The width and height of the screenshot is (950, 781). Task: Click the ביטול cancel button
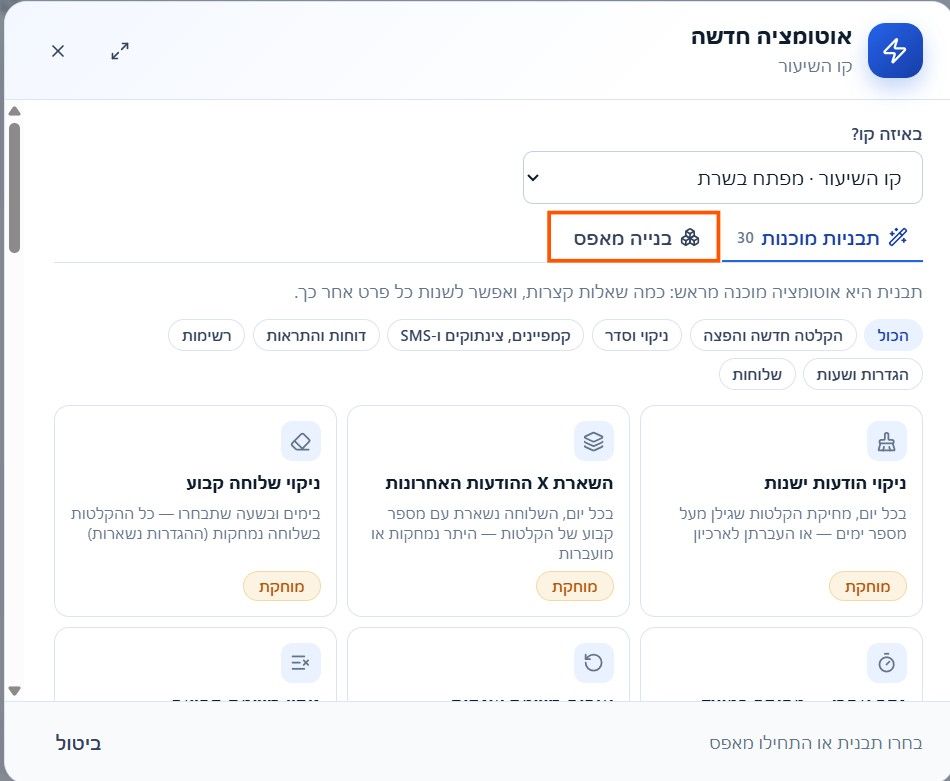[78, 743]
